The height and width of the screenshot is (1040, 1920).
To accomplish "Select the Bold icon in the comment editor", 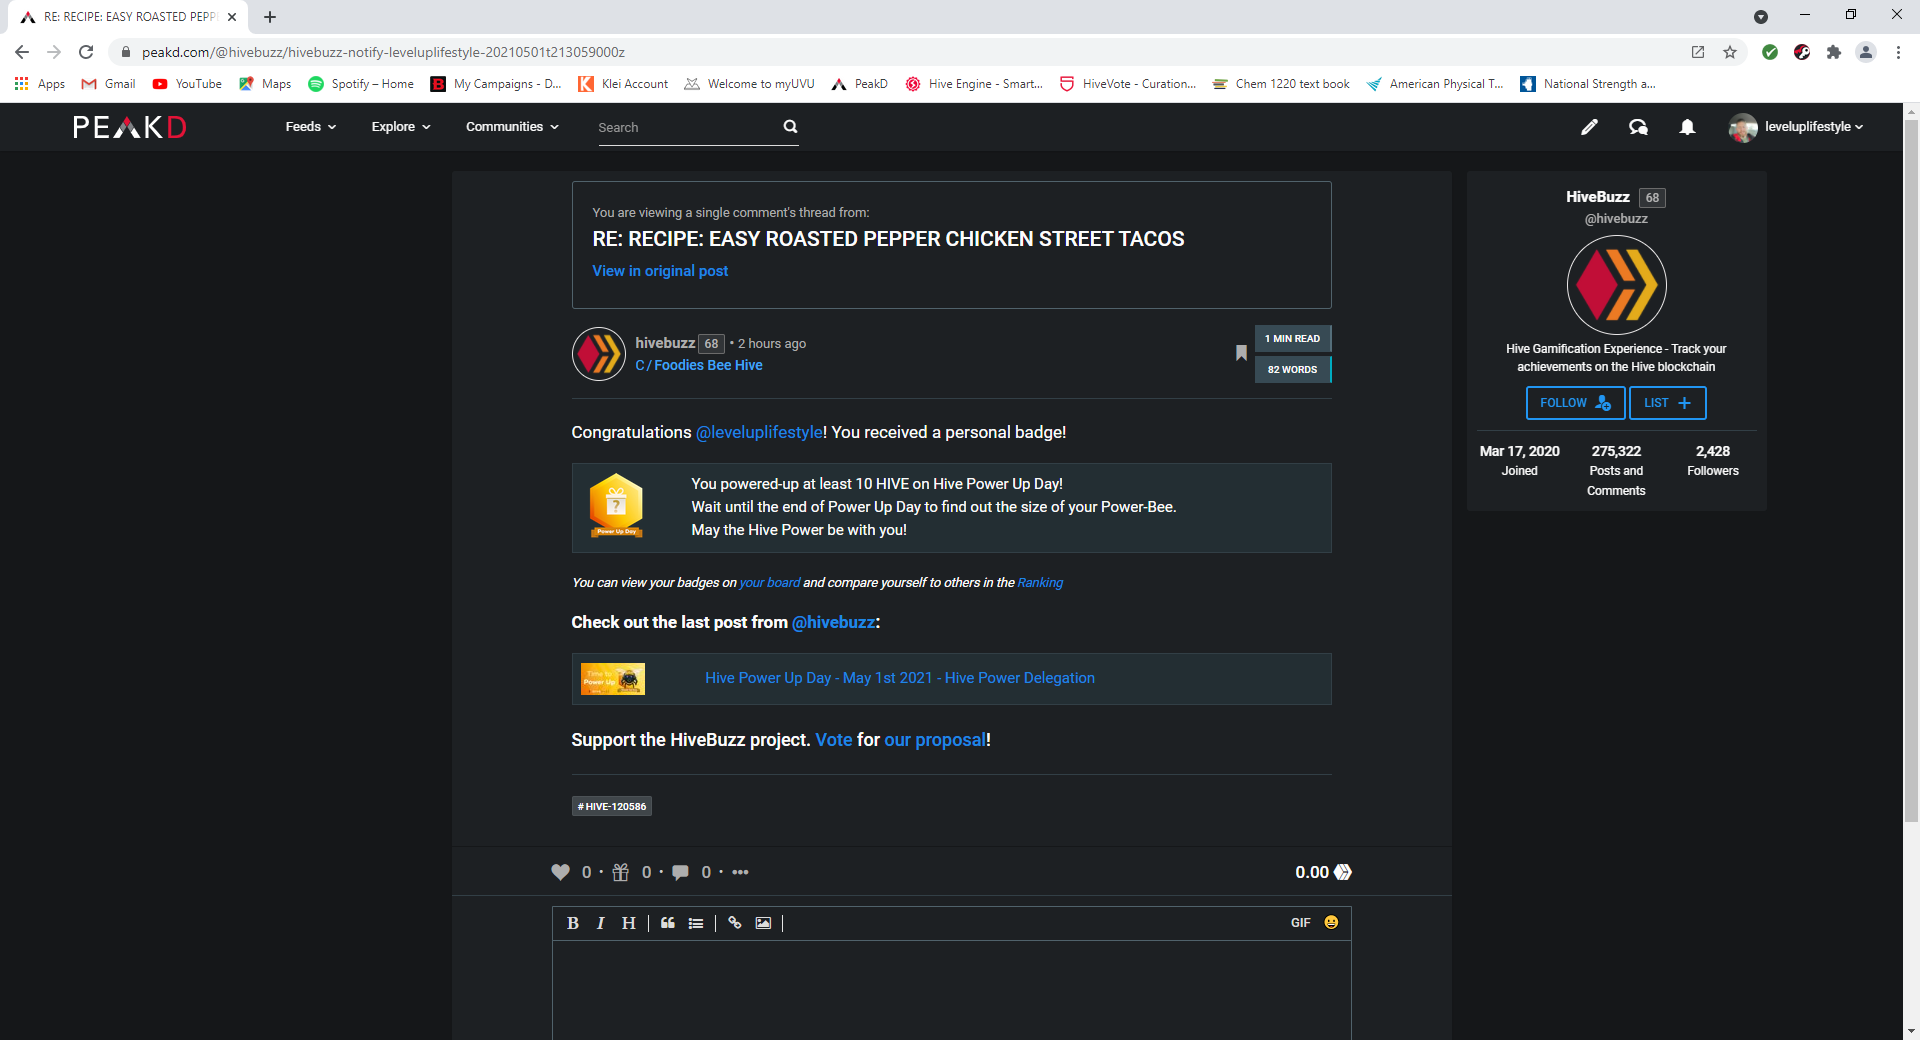I will coord(572,923).
